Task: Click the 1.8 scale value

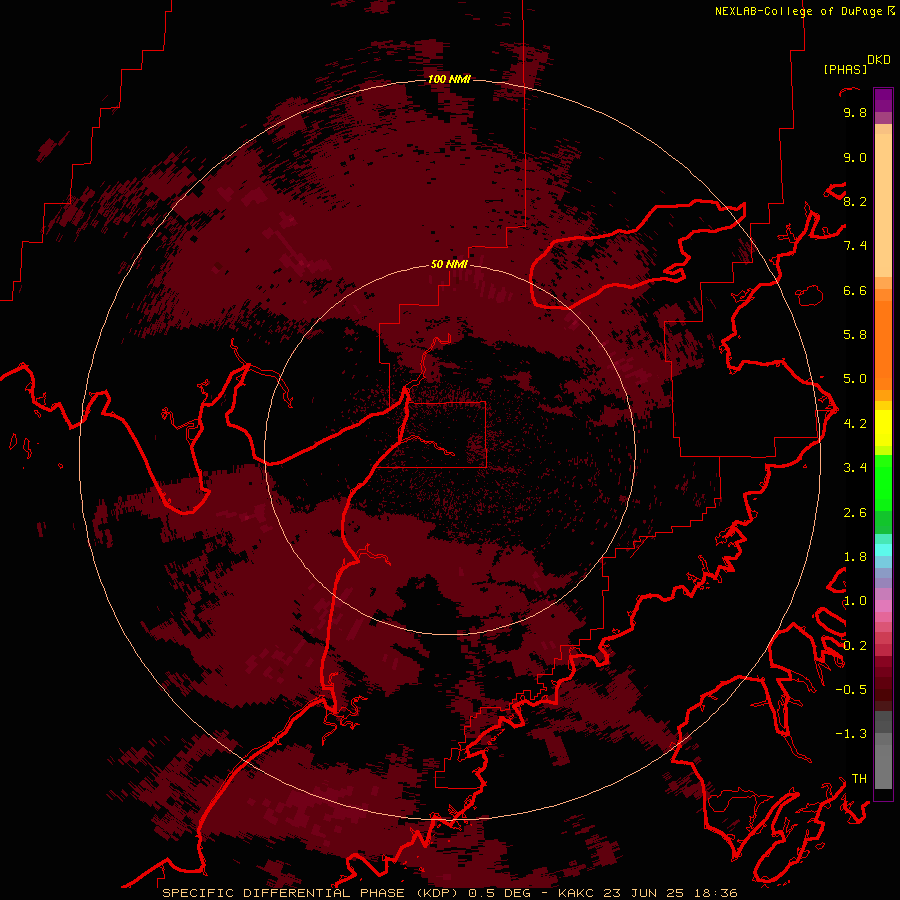Action: (x=855, y=557)
